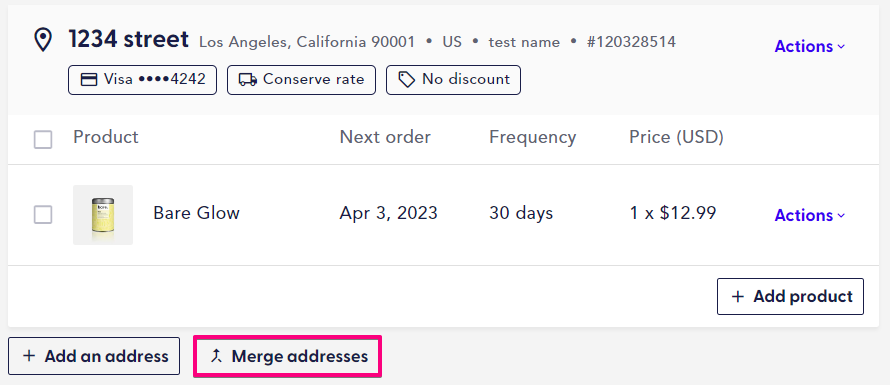
Task: Check the Bare Glow row checkbox
Action: 43,215
